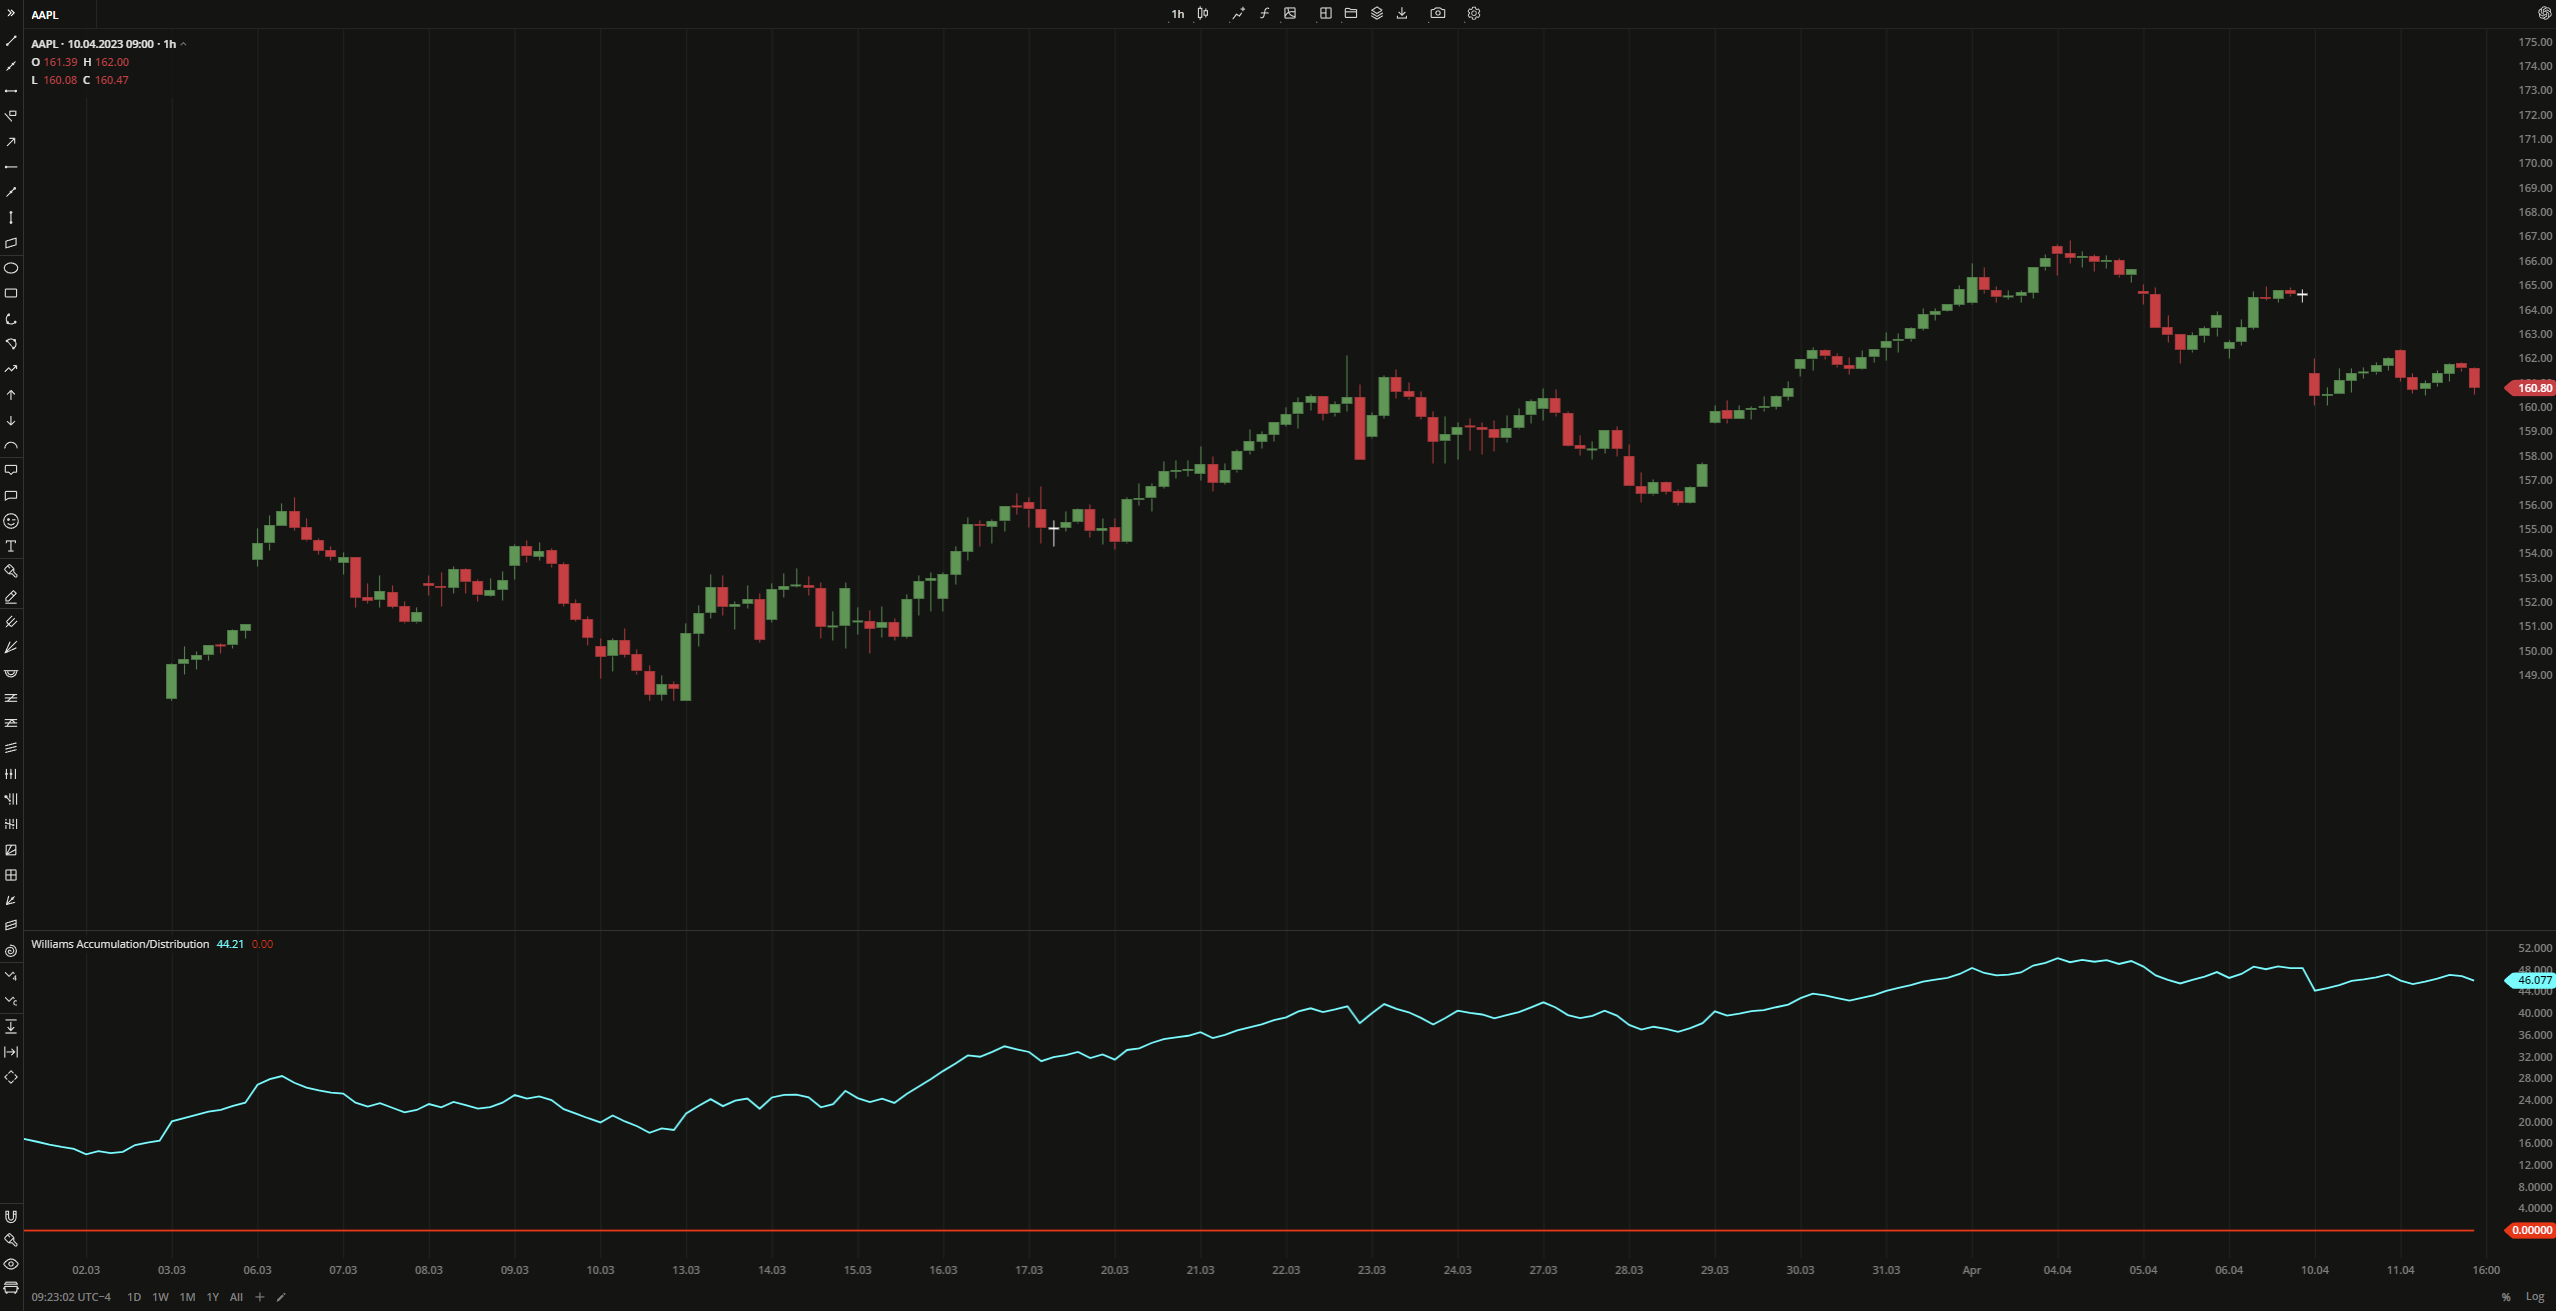The width and height of the screenshot is (2556, 1311).
Task: Select the down arrow marker tool
Action: point(11,421)
